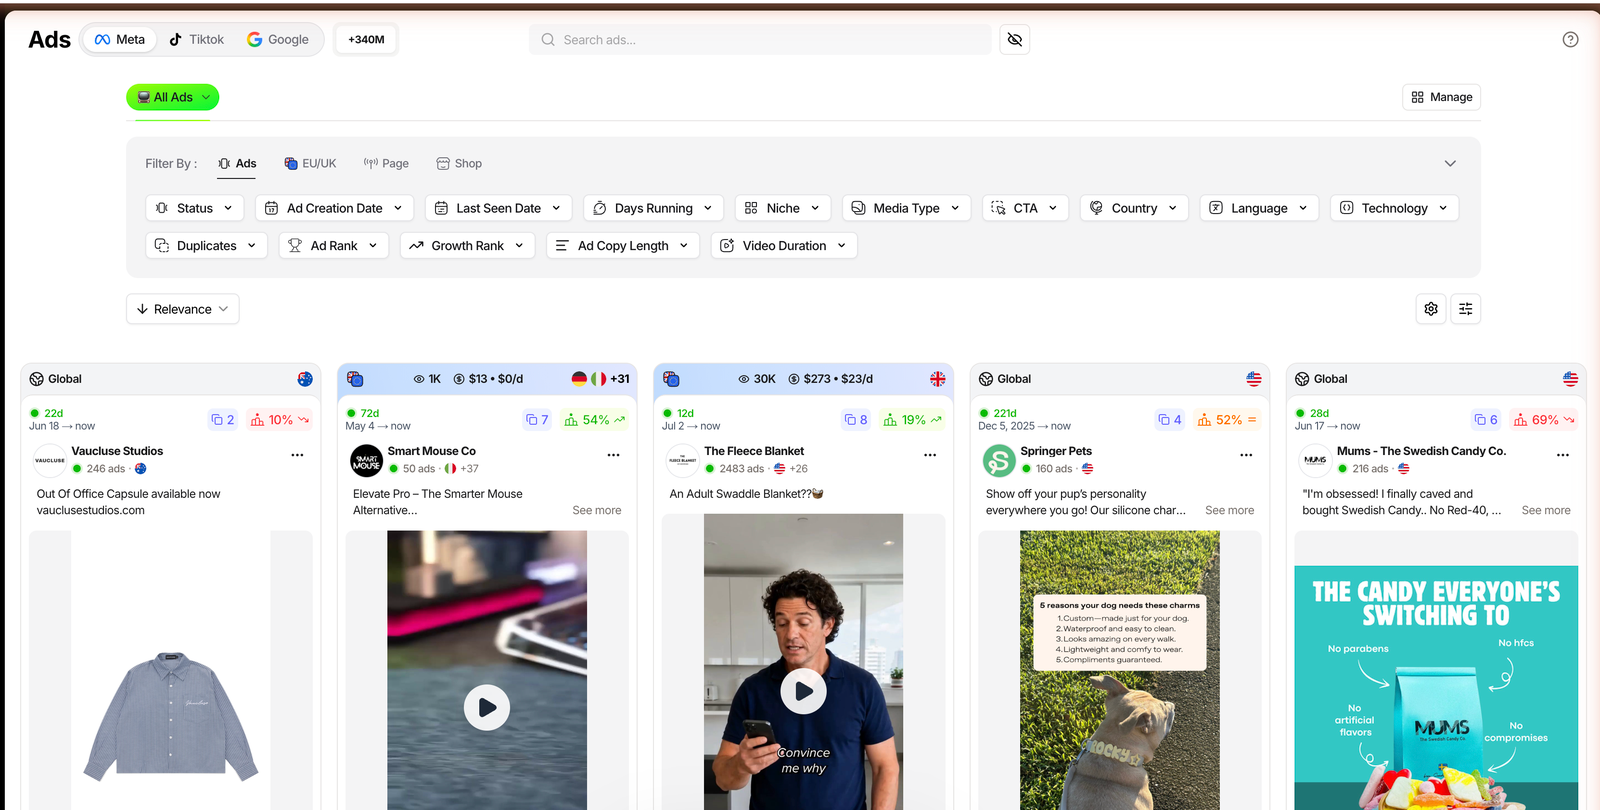
Task: Click the 52% rank badge on Springer Pets
Action: point(1227,420)
